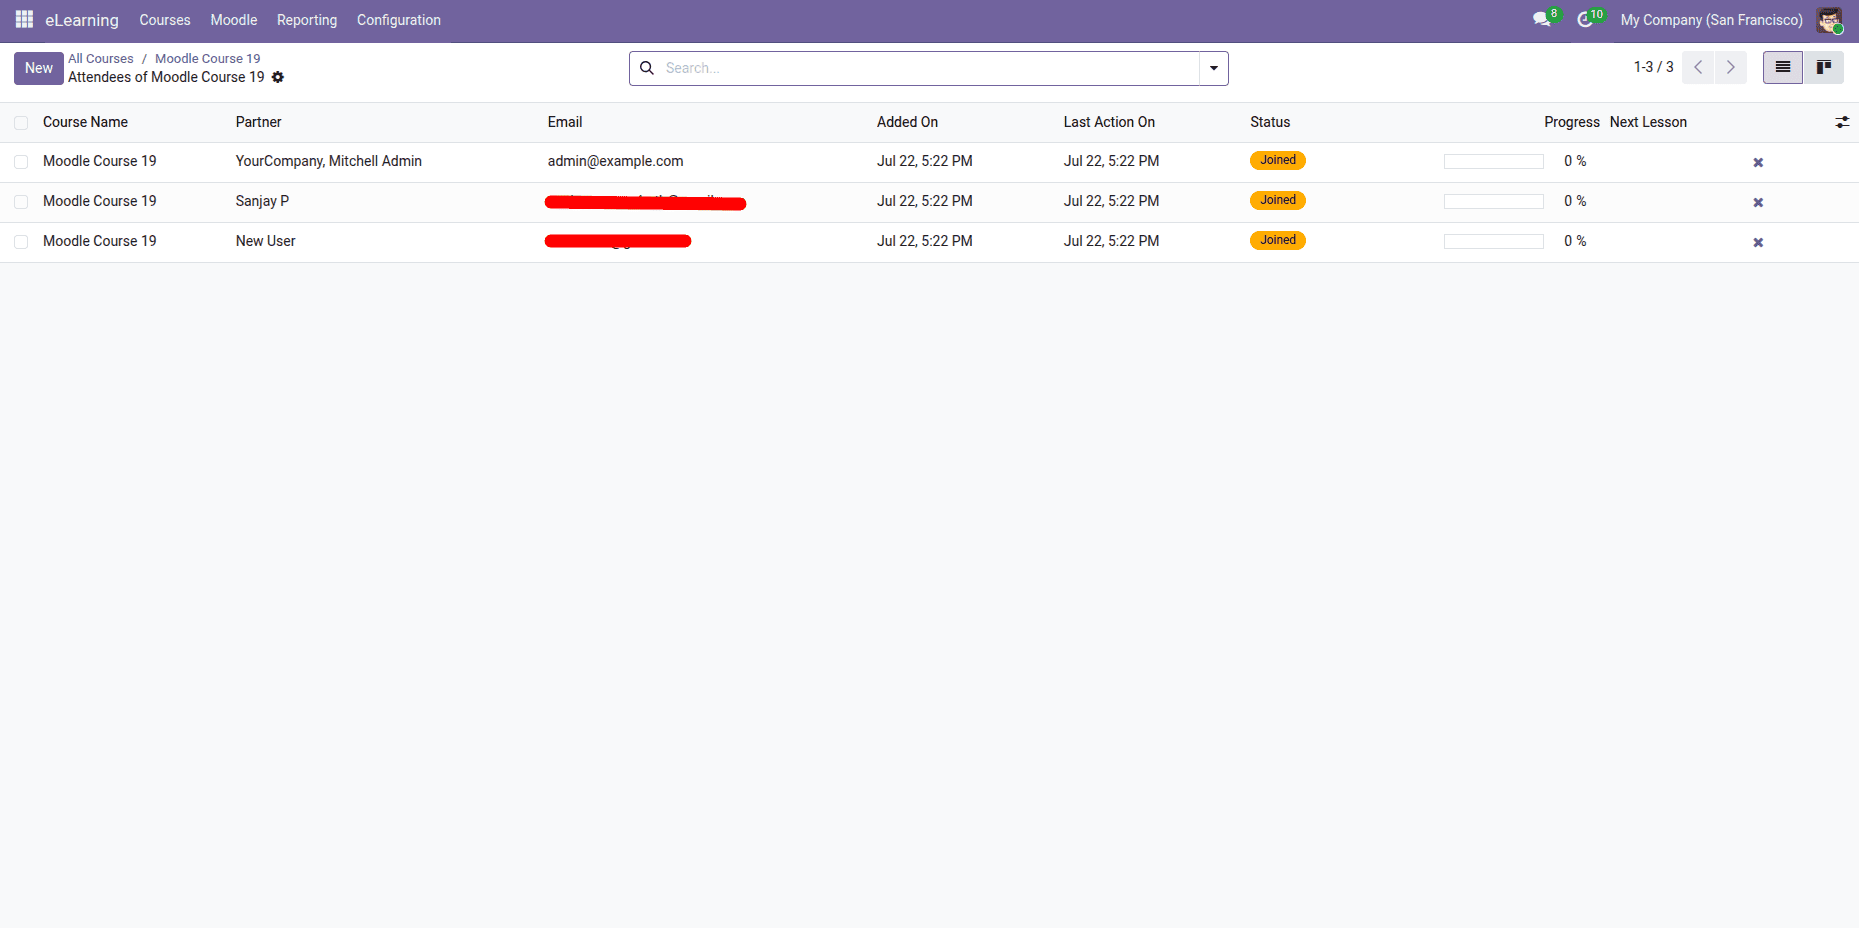Sort by the Last Action On column
Screen dimensions: 1859x928
pyautogui.click(x=1109, y=122)
